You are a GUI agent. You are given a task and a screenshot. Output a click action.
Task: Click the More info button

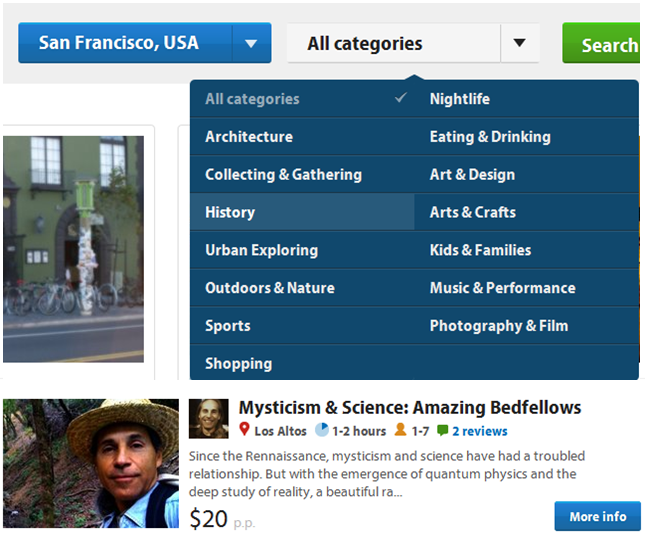pos(597,516)
